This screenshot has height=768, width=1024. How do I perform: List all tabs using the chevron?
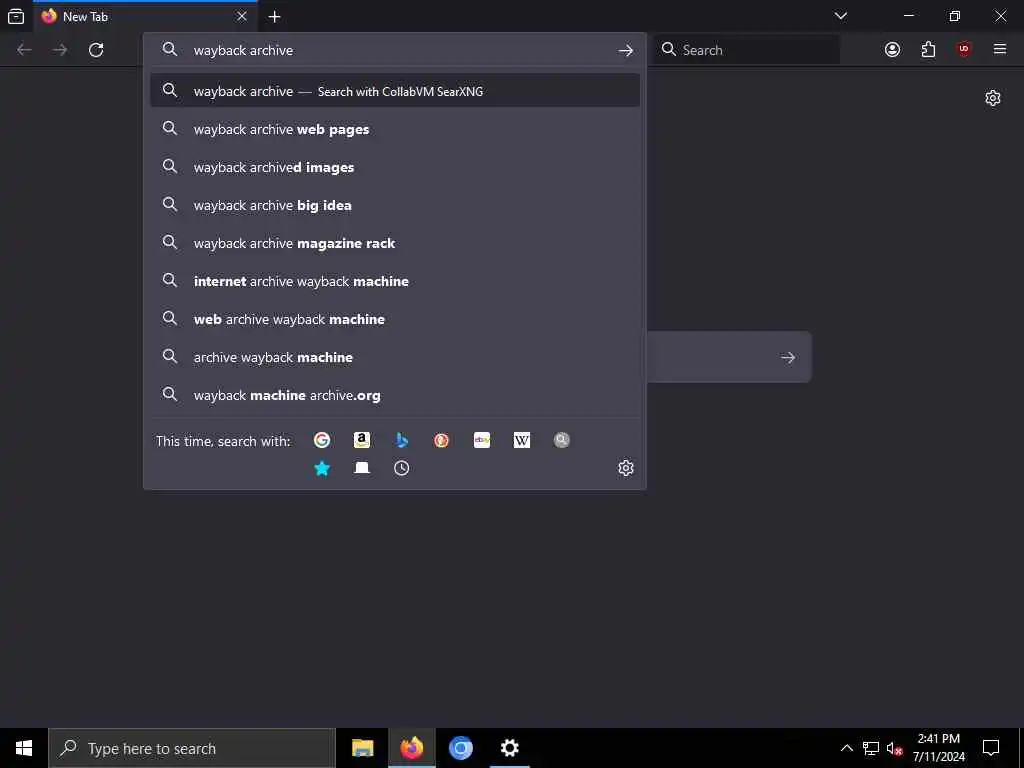tap(841, 16)
